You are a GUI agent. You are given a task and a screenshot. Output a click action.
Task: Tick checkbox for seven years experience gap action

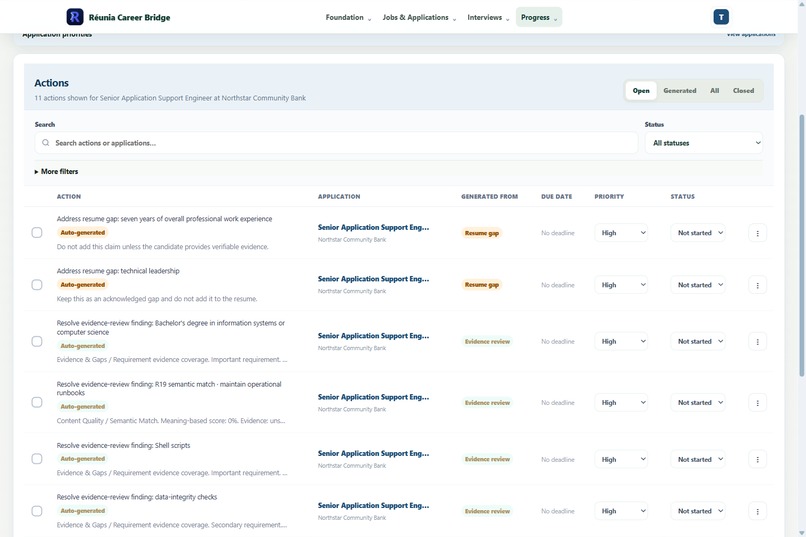tap(37, 233)
